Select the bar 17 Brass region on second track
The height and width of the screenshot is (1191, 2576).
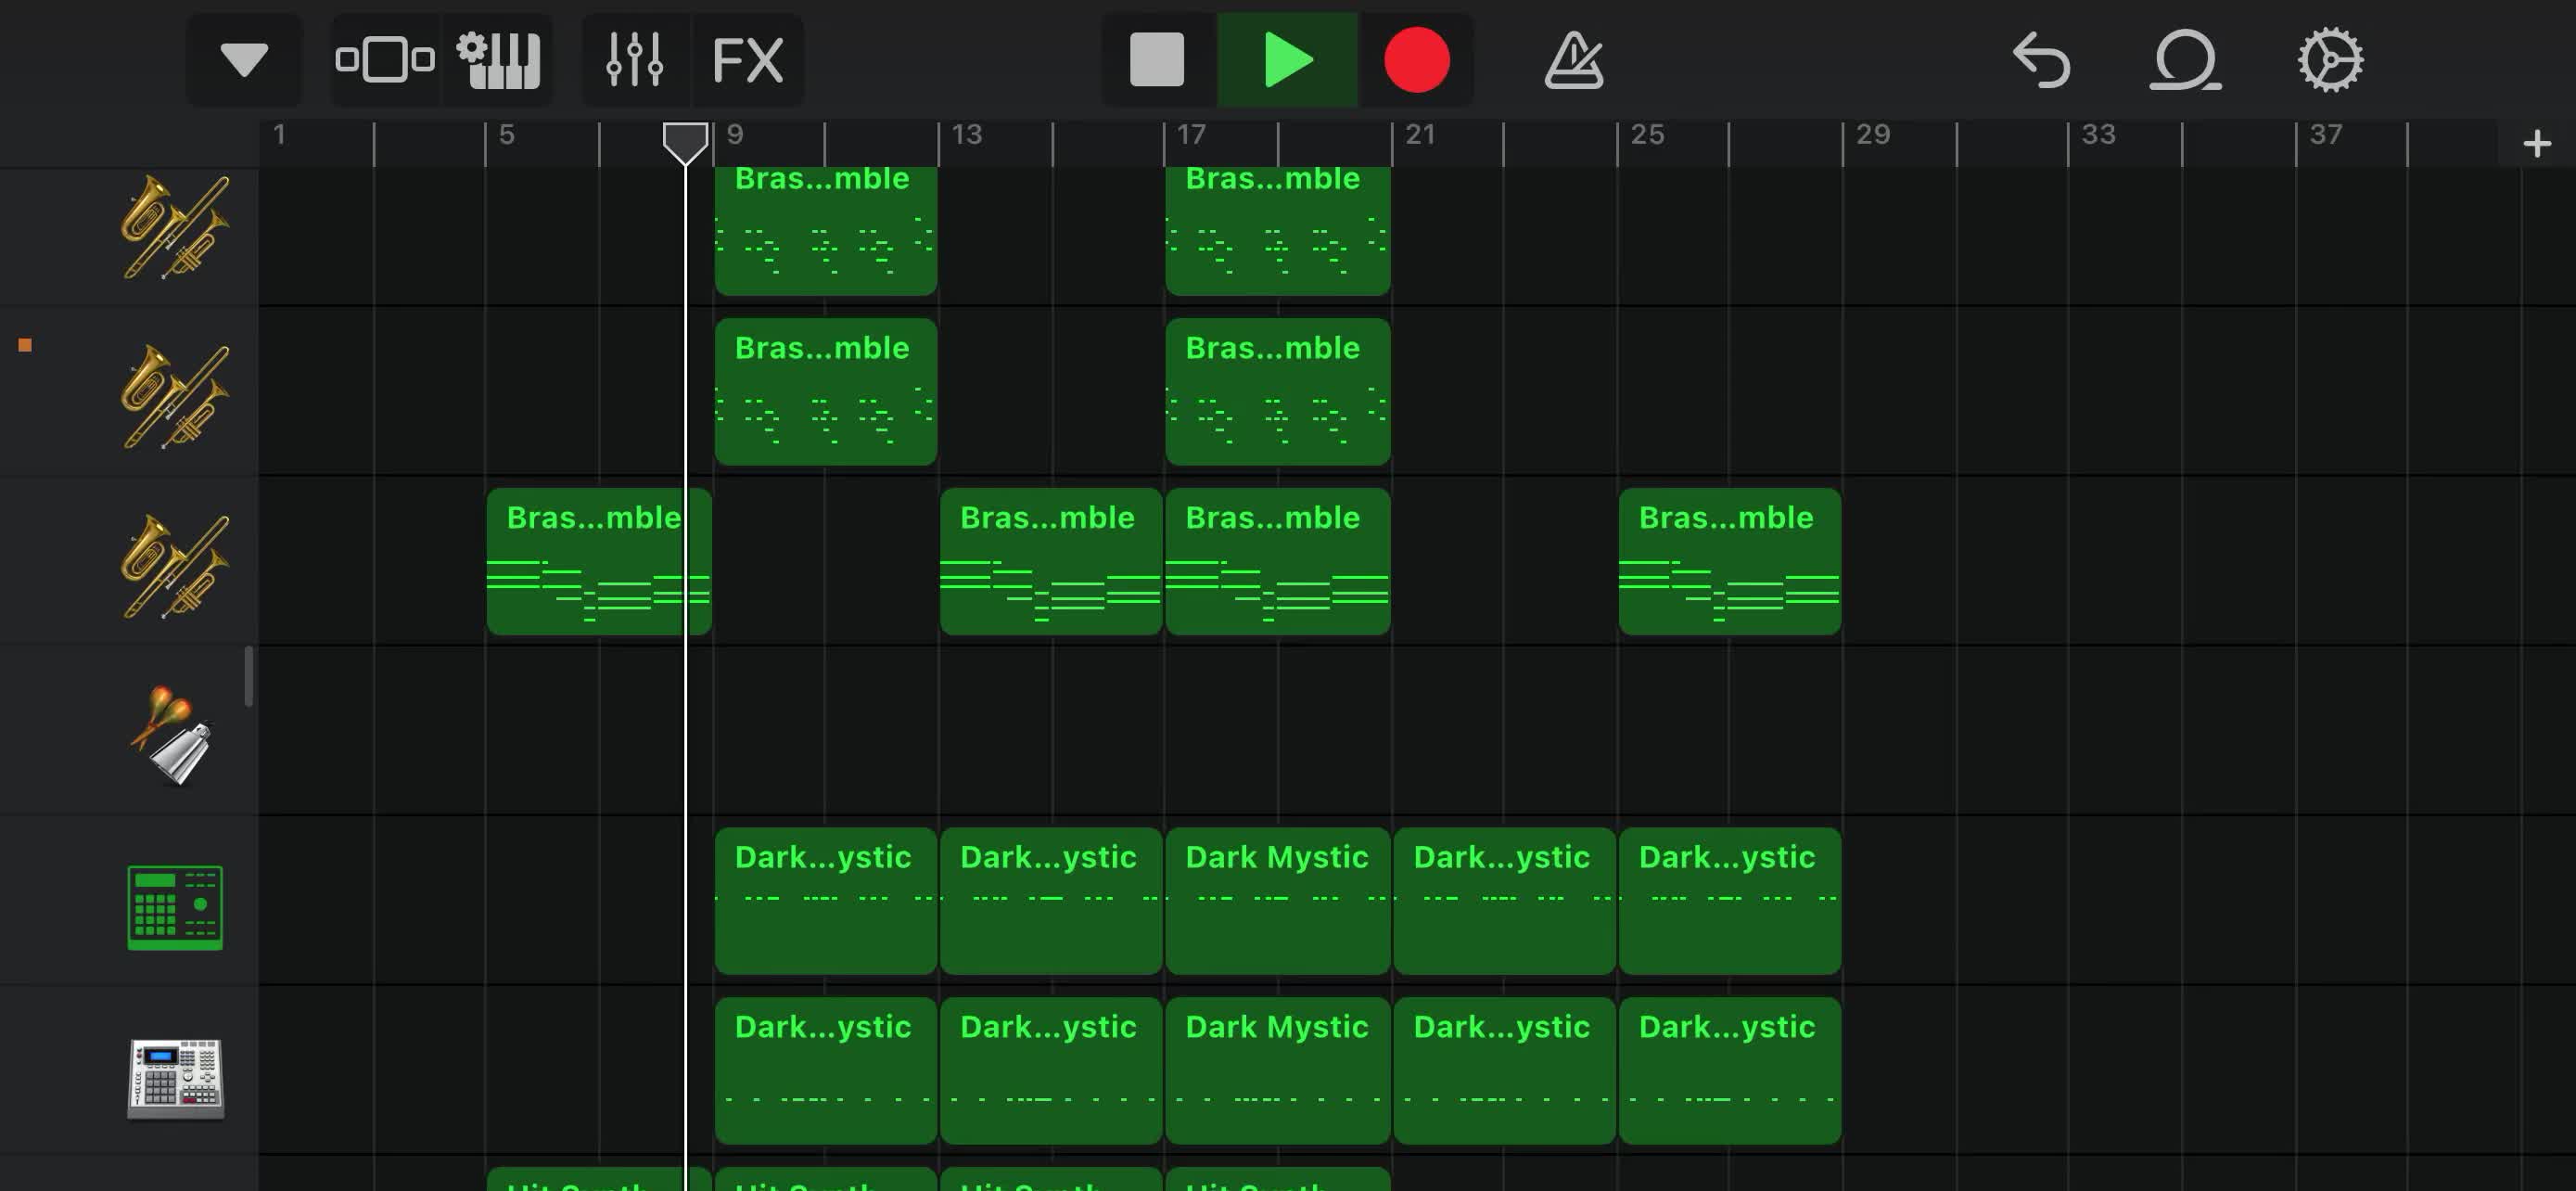tap(1278, 392)
